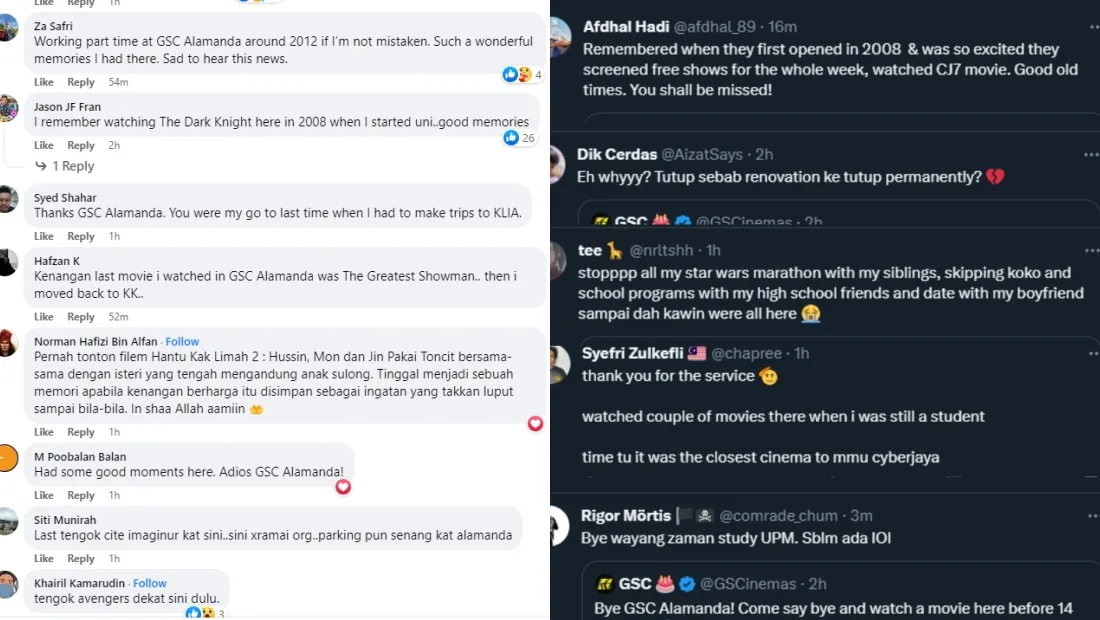The width and height of the screenshot is (1100, 620).
Task: Click the verified badge beside GSC in Rigor Mörtis's quoted tweet
Action: coord(687,584)
